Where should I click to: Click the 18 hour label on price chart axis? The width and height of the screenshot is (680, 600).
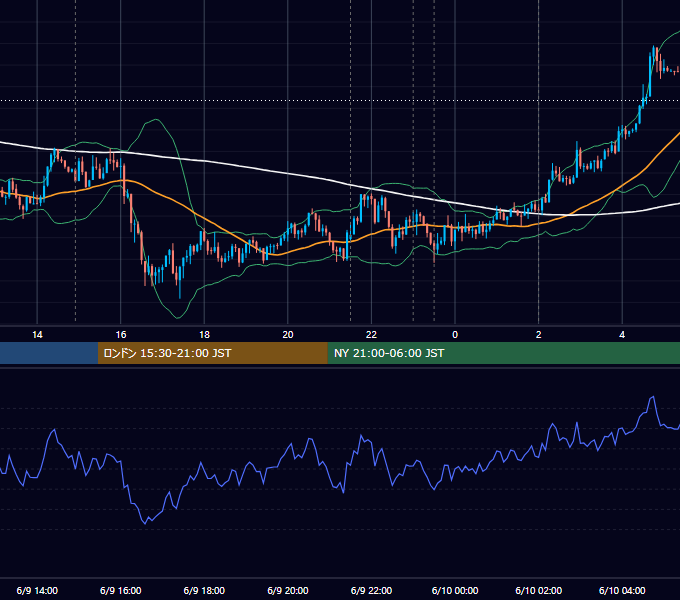click(204, 335)
